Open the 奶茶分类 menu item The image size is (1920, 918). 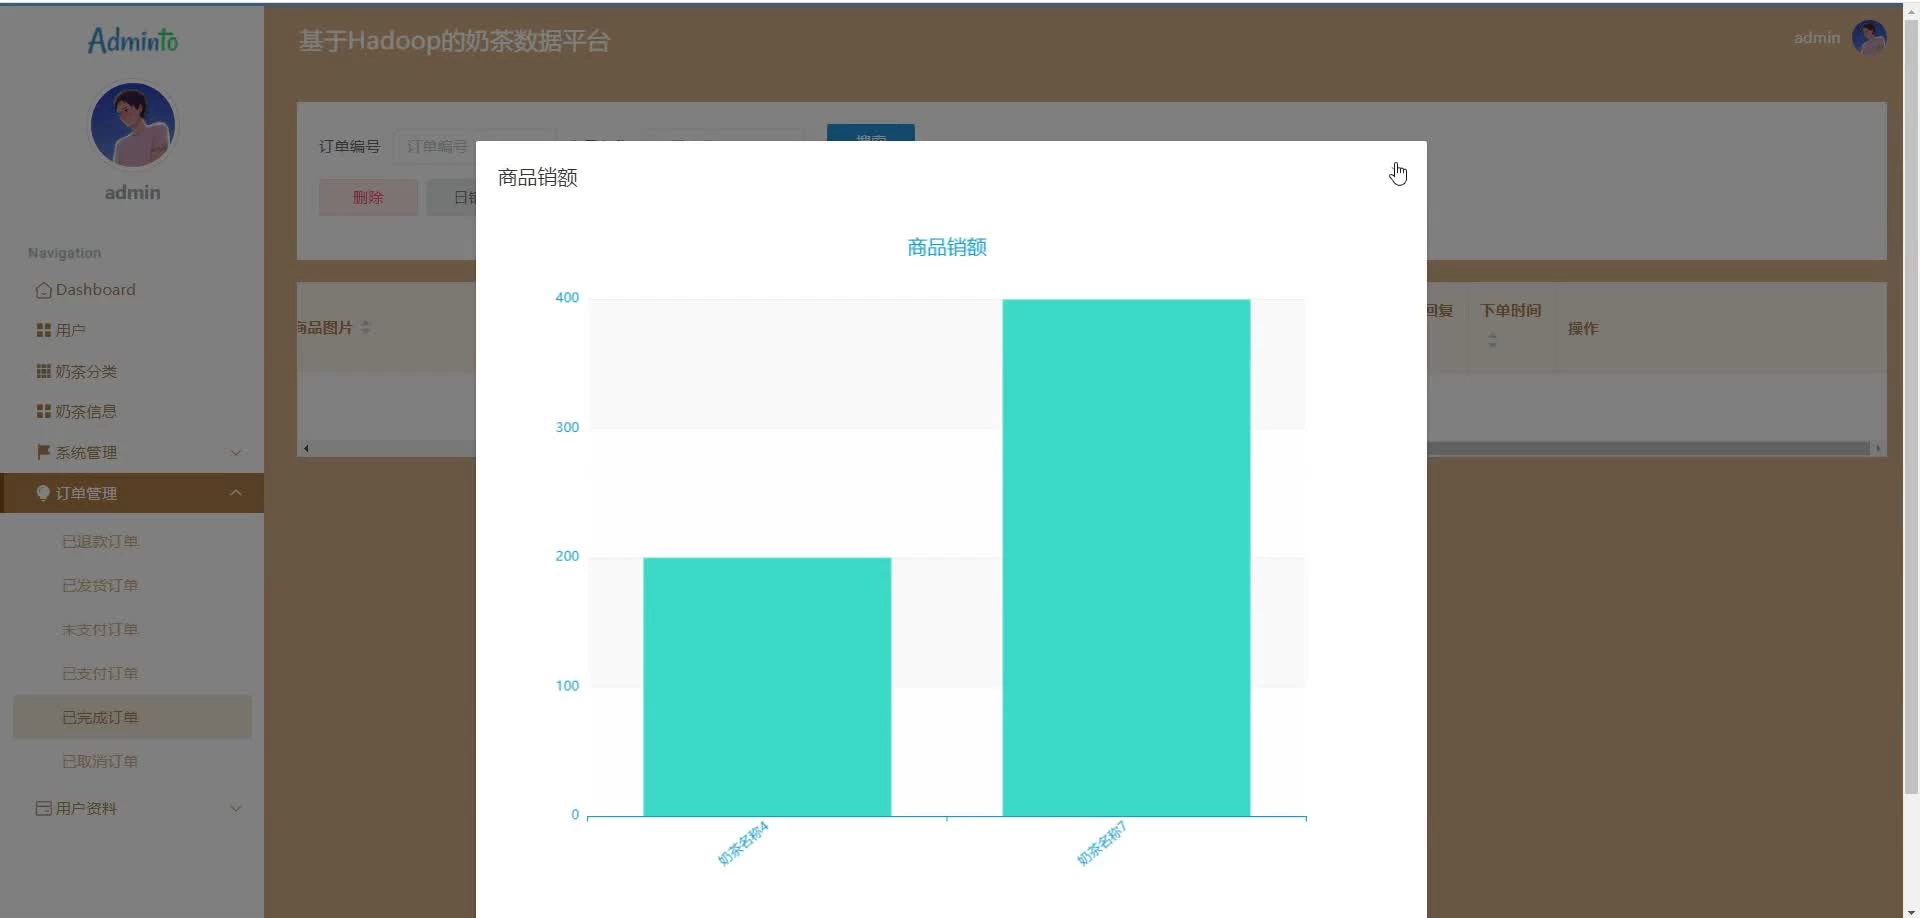point(132,371)
